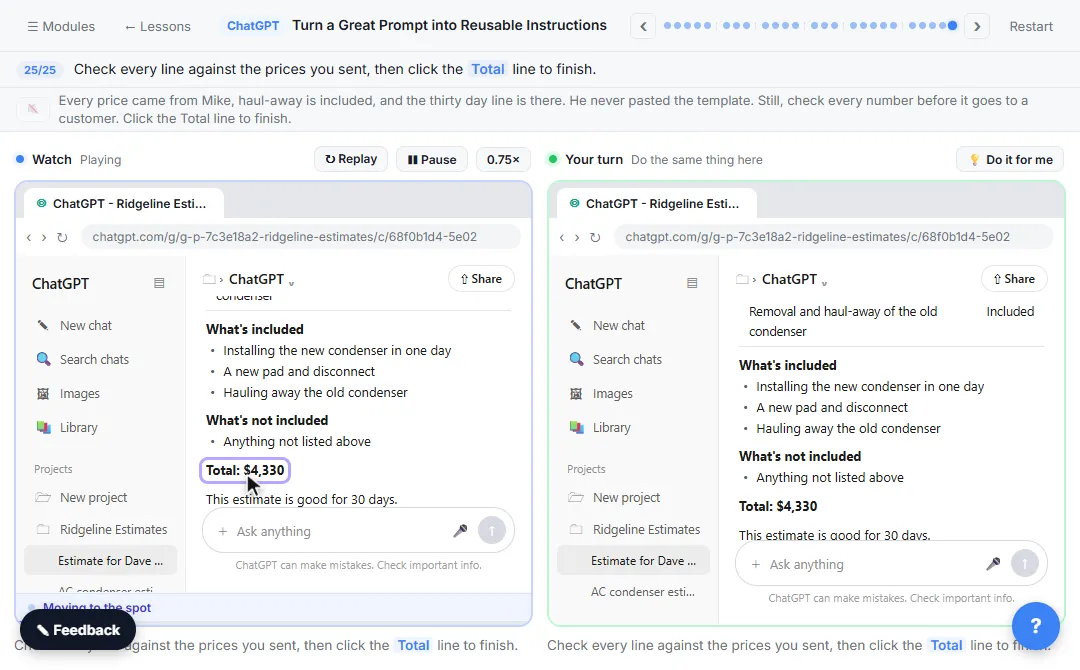1080x670 pixels.
Task: Click the Total: $4,330 line in Your turn panel
Action: [x=778, y=506]
